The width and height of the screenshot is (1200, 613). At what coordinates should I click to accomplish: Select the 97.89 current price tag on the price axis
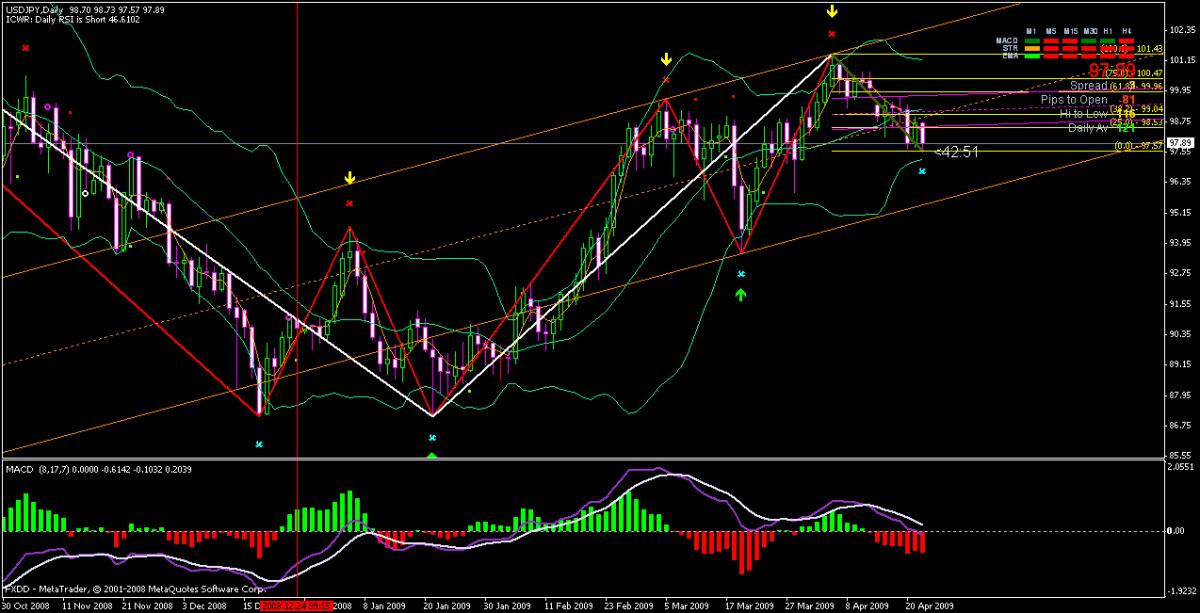(1182, 143)
